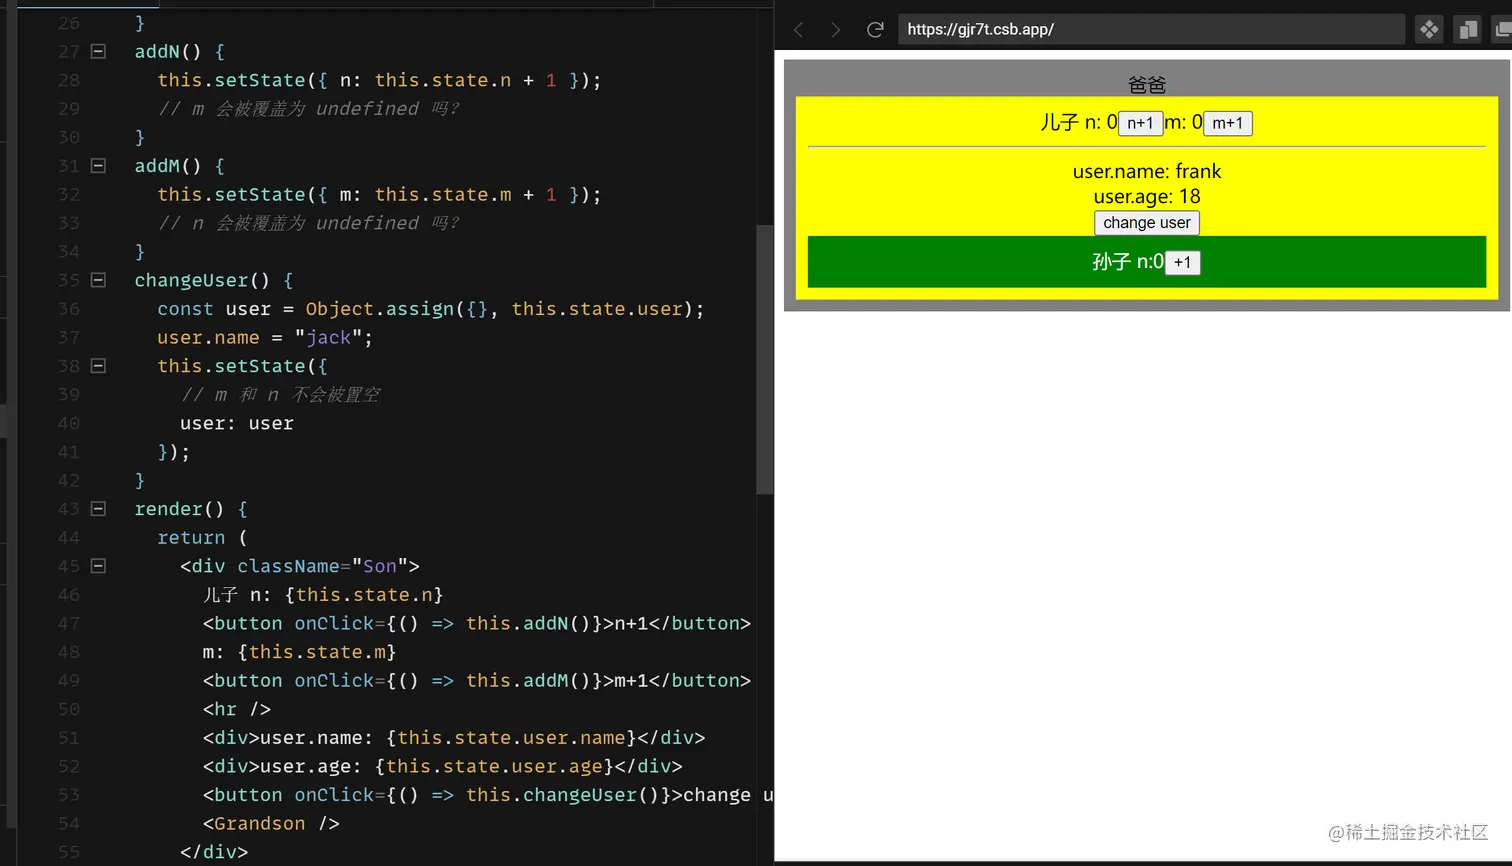
Task: Click the preview URL address field
Action: (1150, 29)
